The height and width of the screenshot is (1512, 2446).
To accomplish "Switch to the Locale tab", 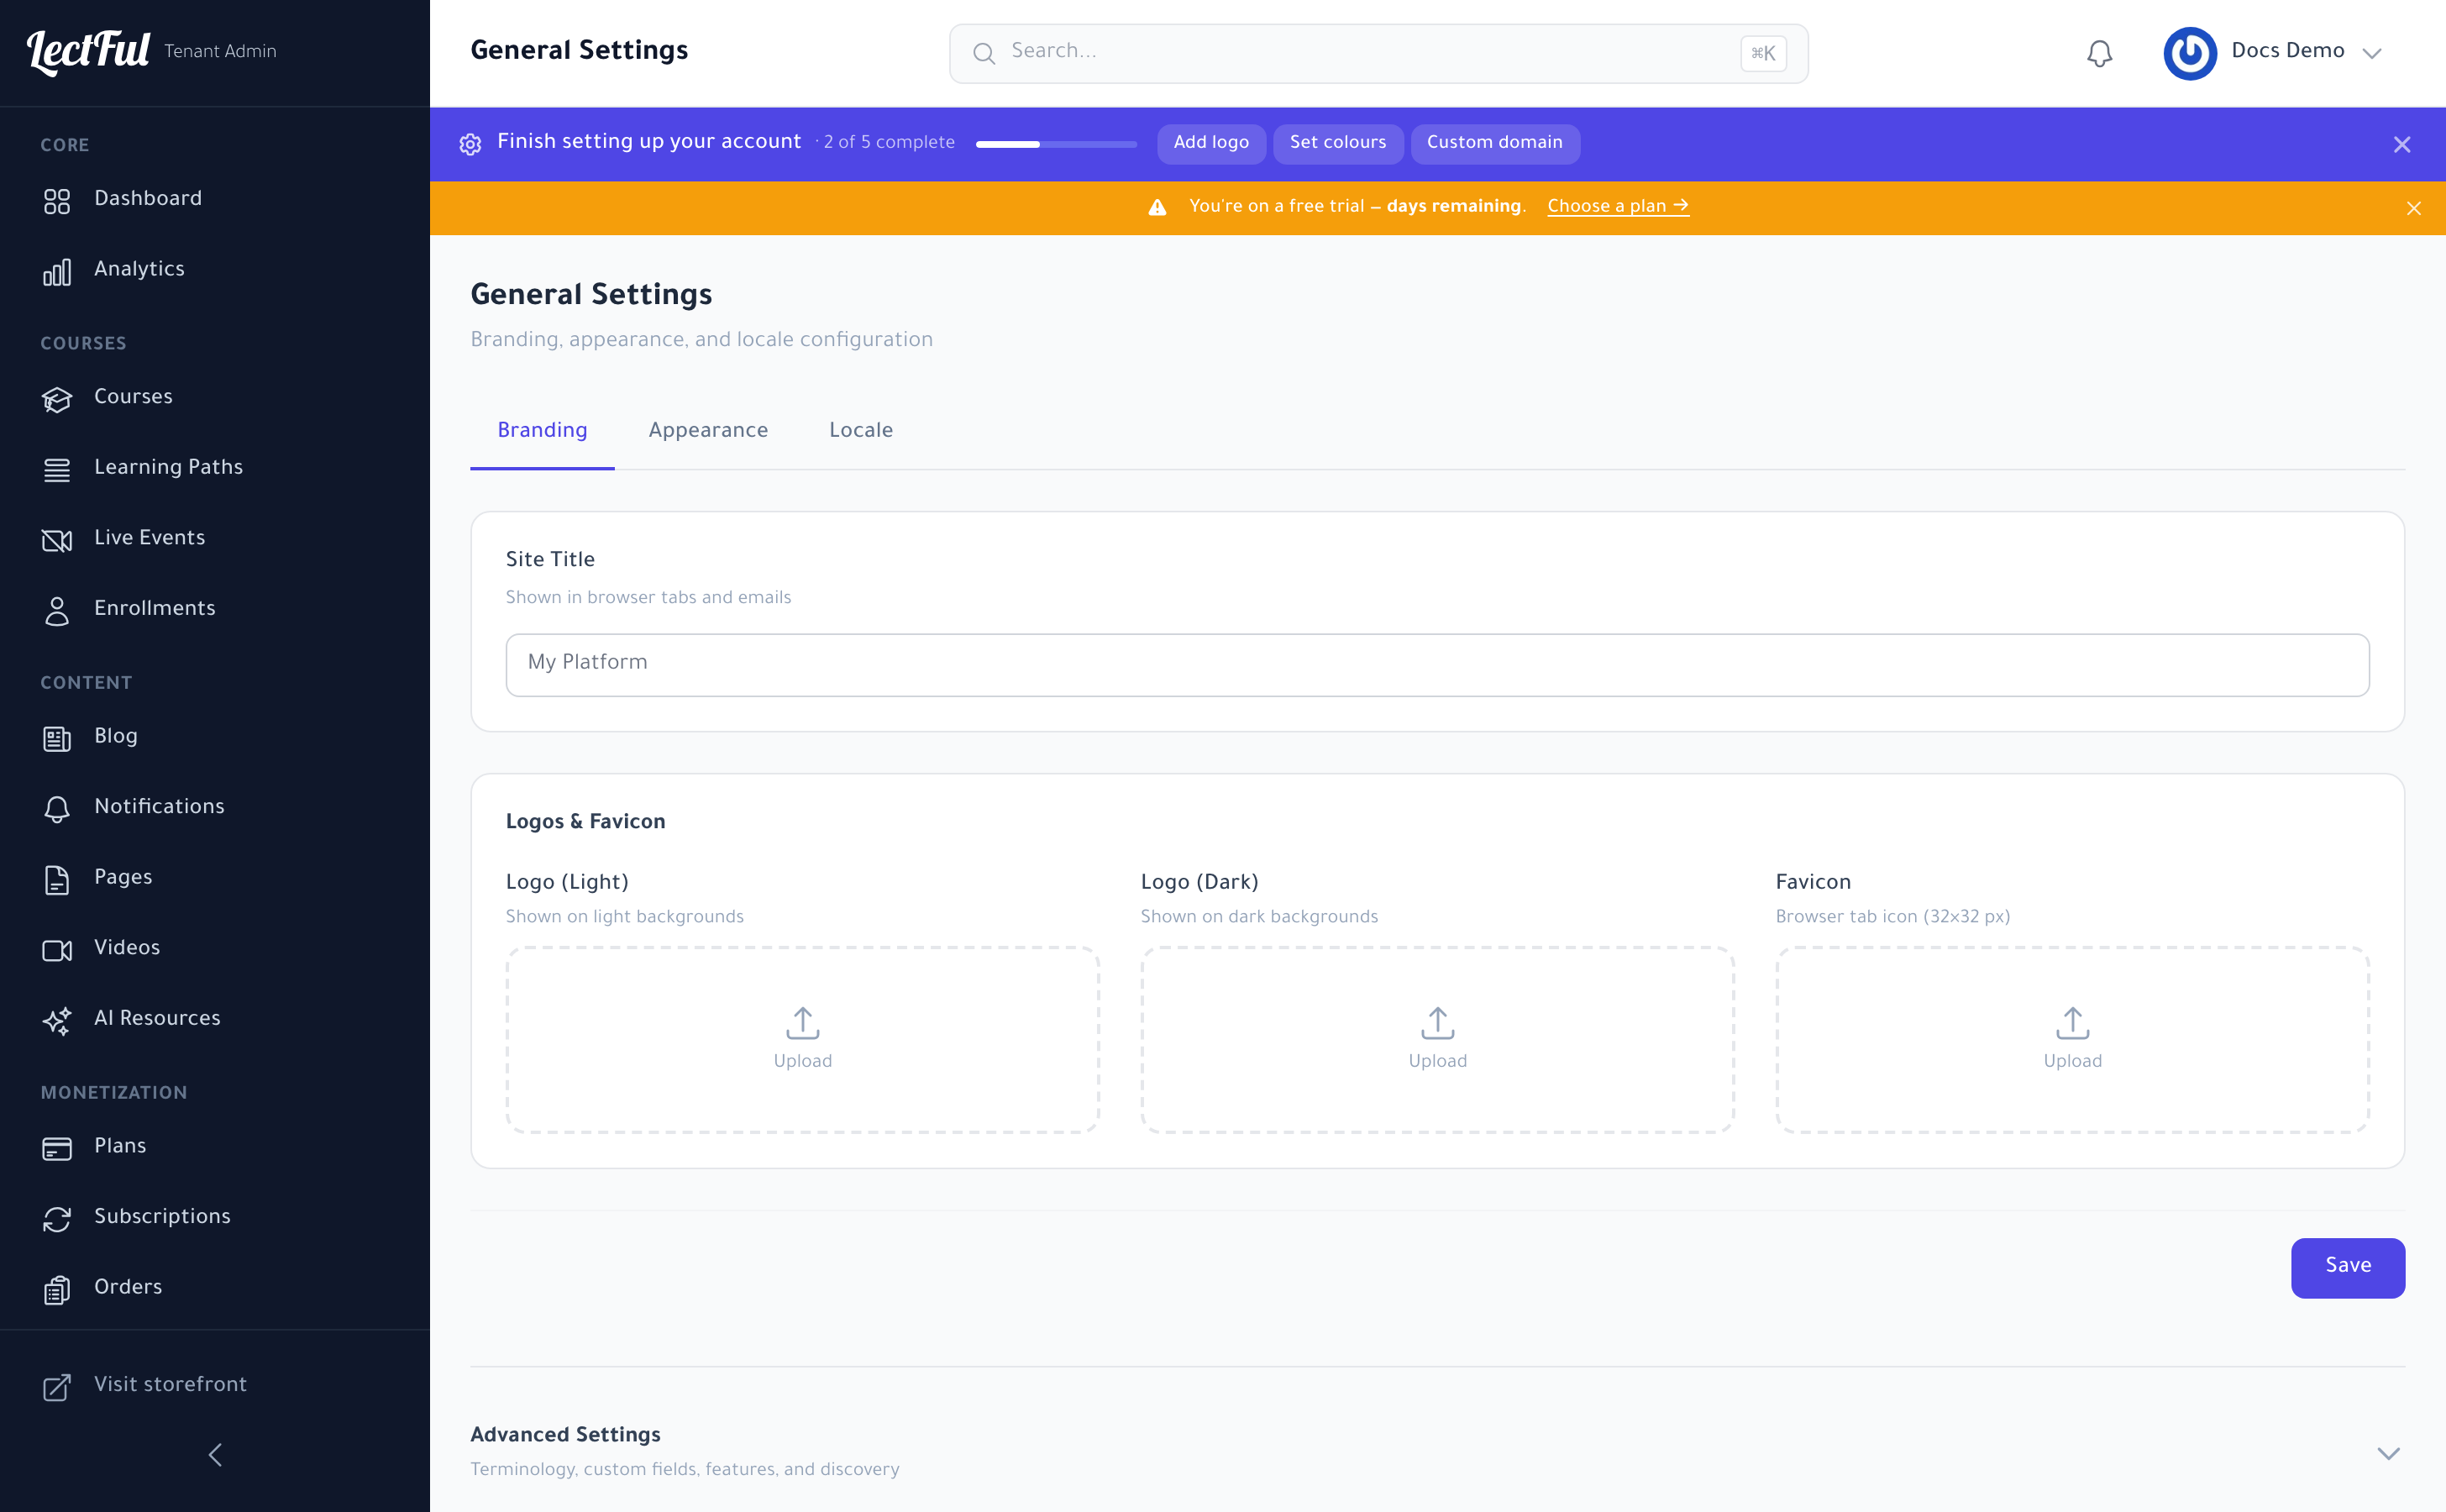I will [x=860, y=430].
